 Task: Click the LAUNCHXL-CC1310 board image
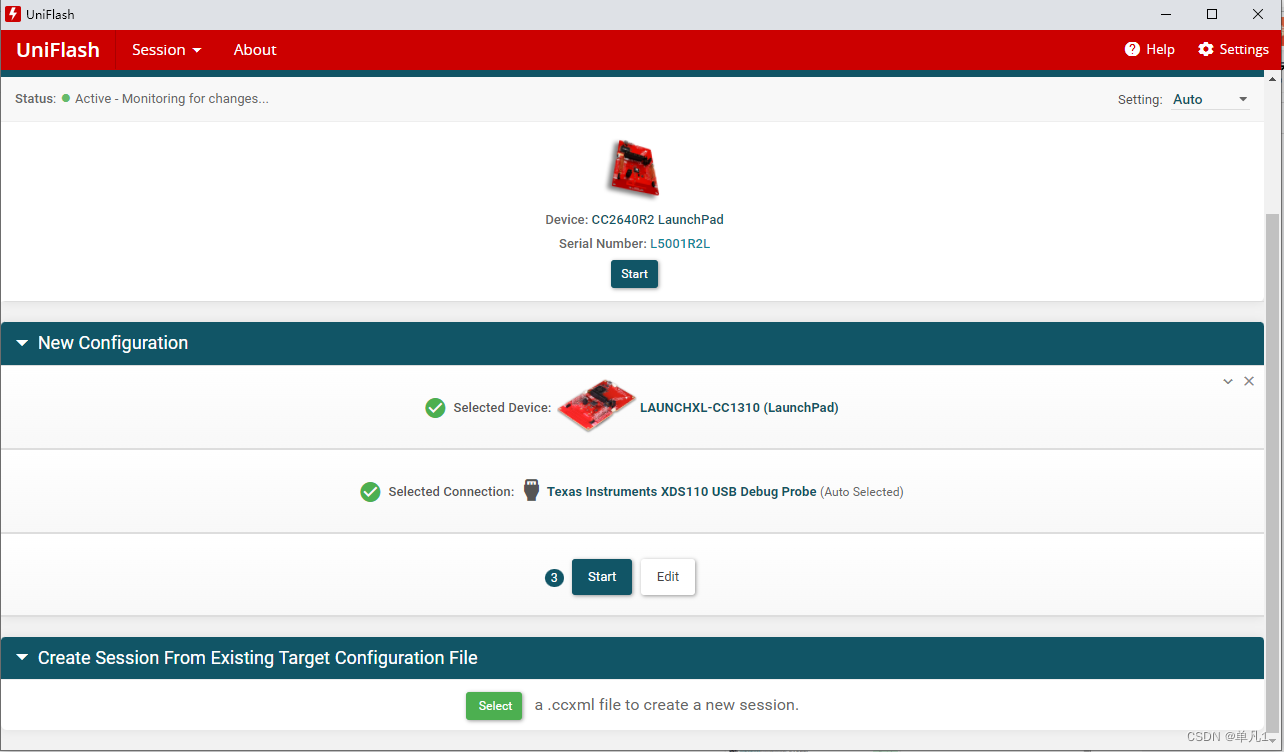[595, 407]
